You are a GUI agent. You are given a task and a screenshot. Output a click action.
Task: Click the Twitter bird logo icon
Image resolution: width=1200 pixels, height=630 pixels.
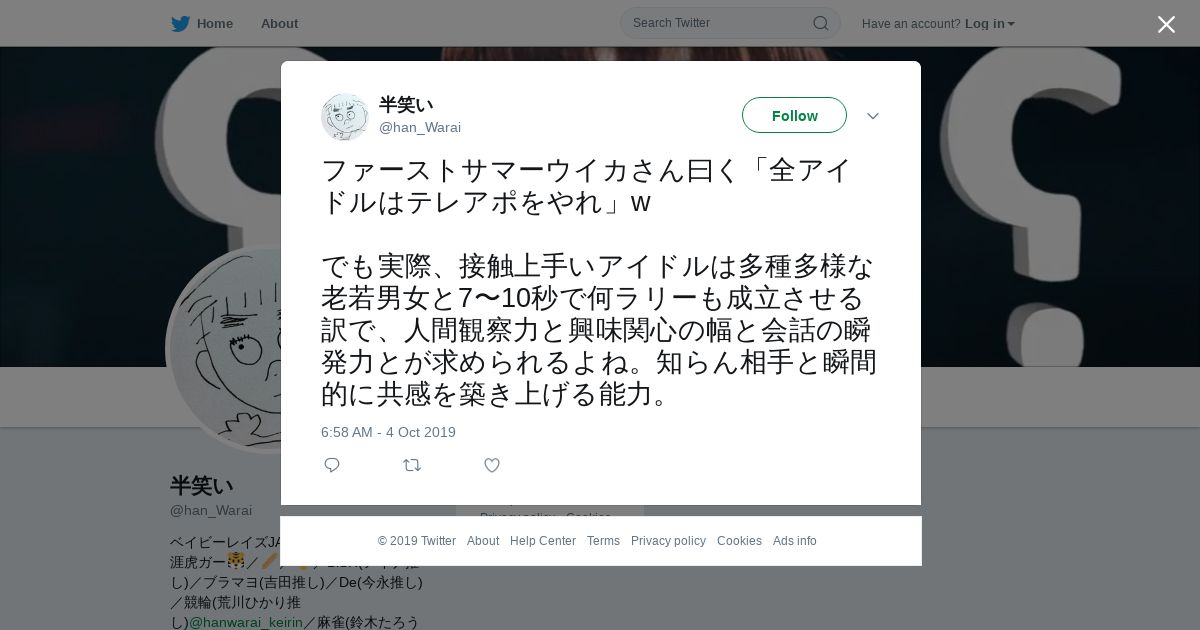click(180, 24)
